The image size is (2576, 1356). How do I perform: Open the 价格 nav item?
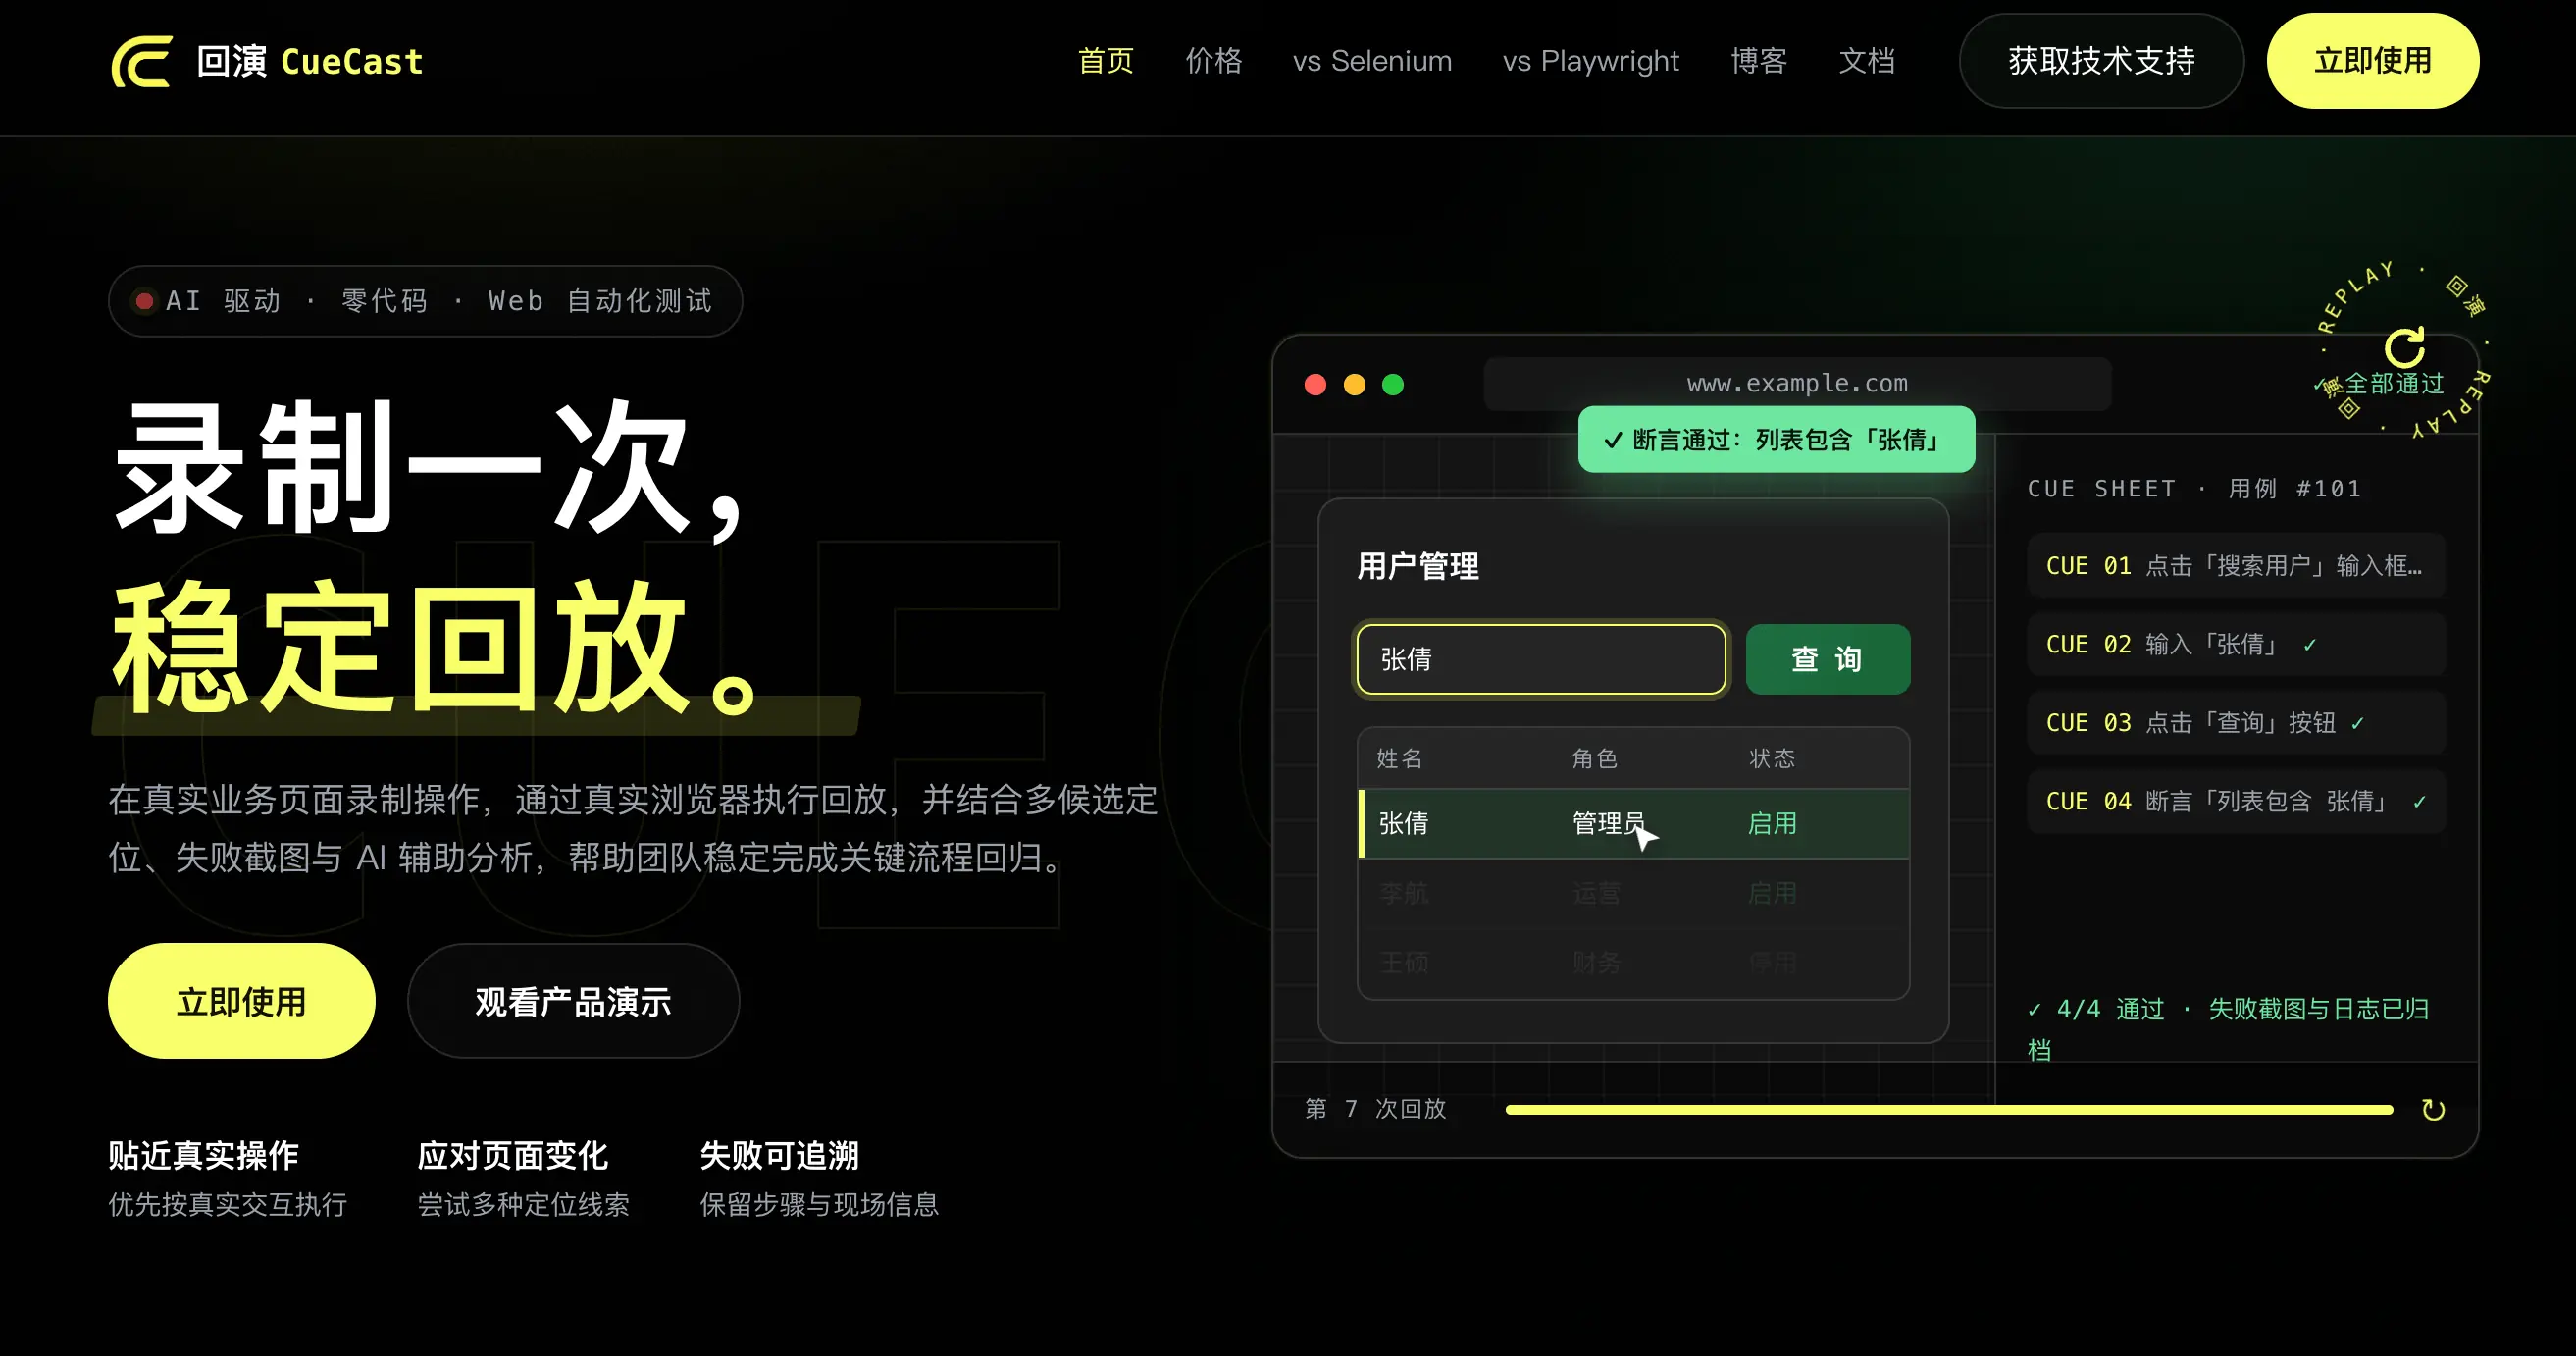[1213, 61]
